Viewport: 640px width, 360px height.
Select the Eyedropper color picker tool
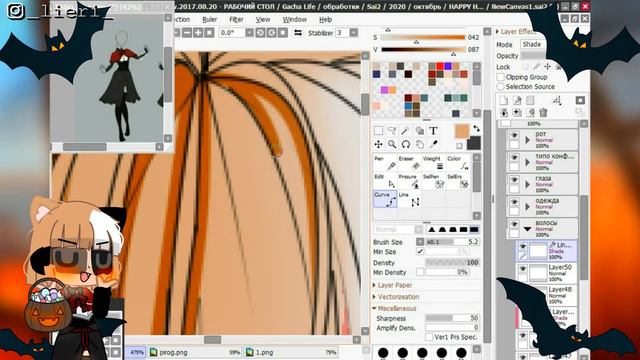(x=433, y=144)
